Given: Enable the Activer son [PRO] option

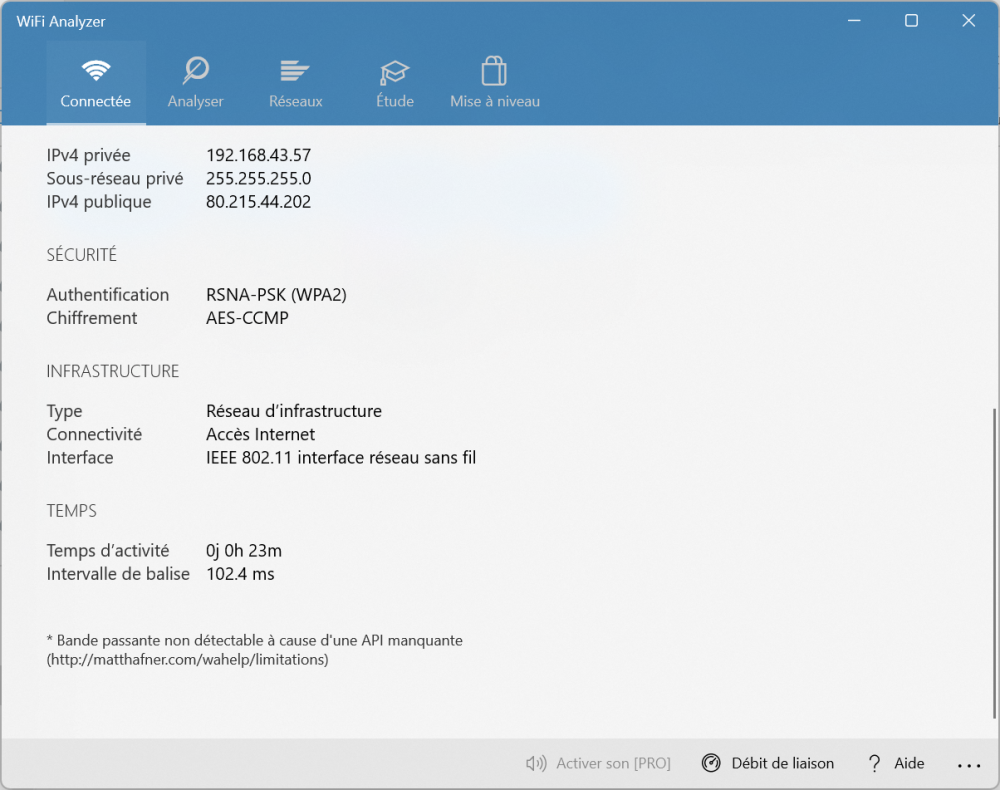Looking at the screenshot, I should [x=613, y=763].
